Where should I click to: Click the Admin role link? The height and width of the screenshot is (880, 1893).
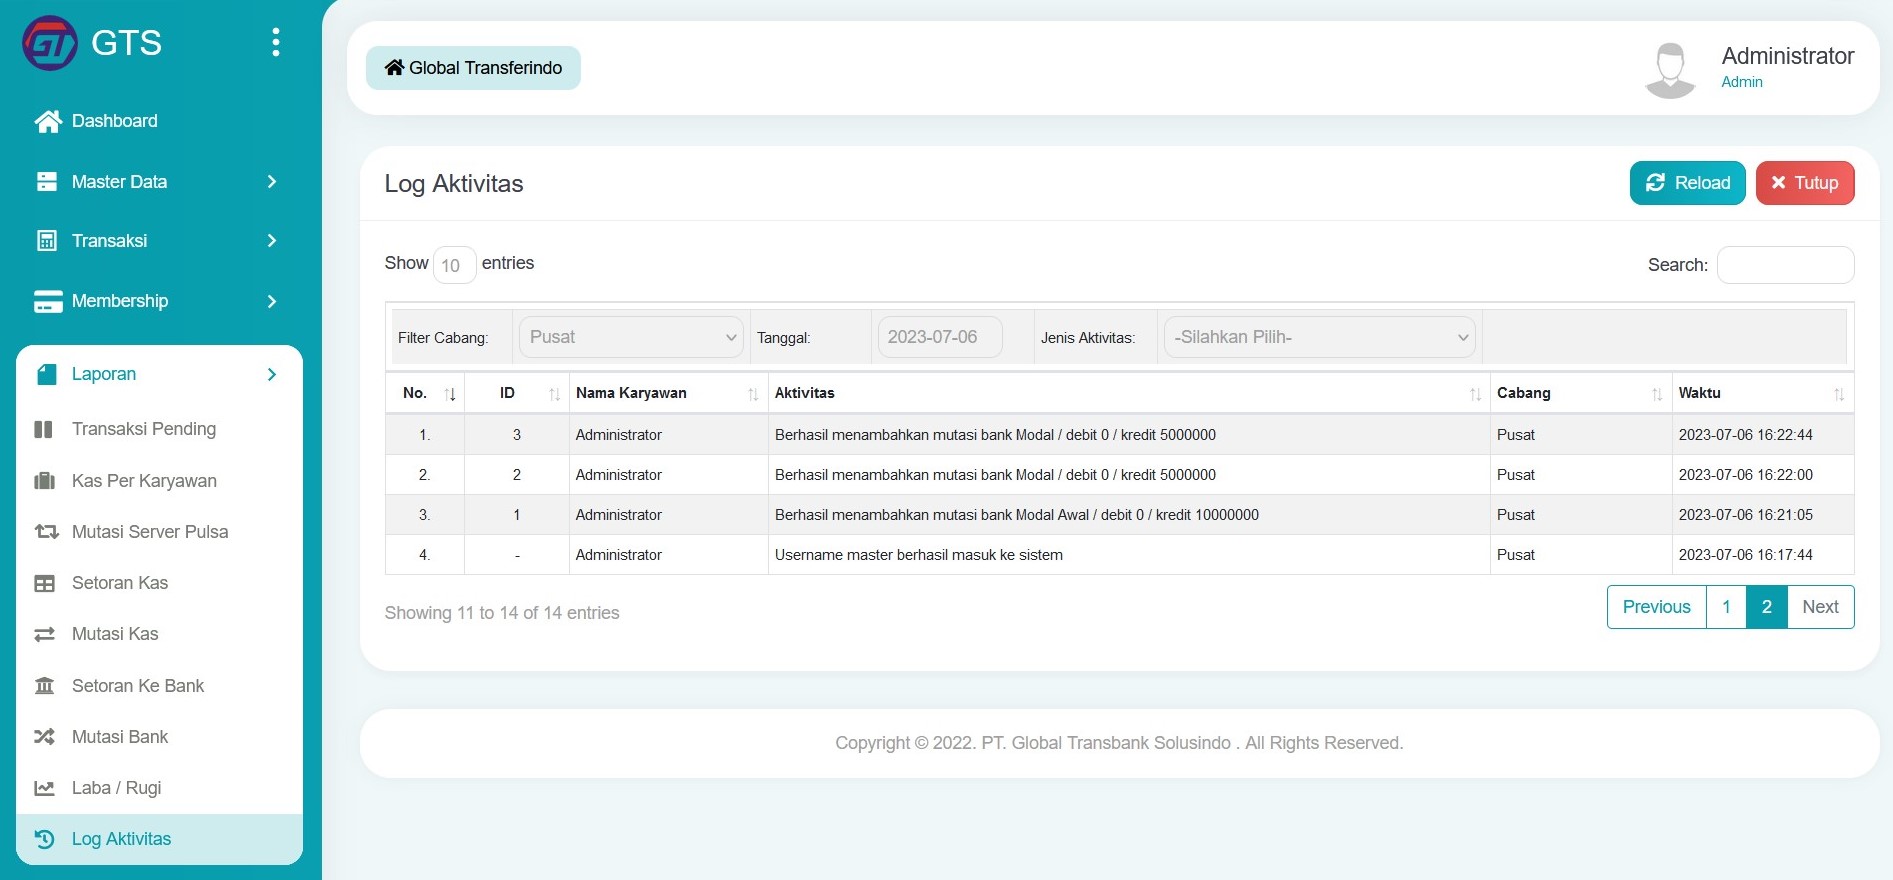click(1741, 82)
